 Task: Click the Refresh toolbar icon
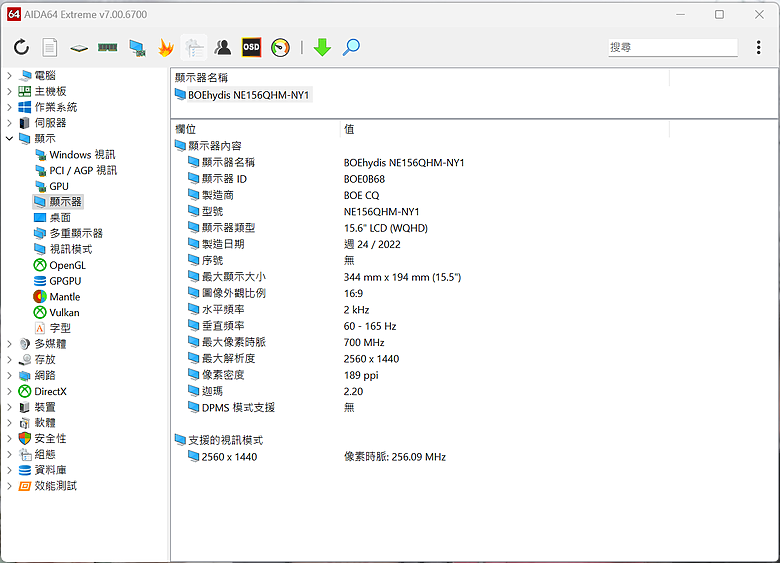click(x=21, y=48)
